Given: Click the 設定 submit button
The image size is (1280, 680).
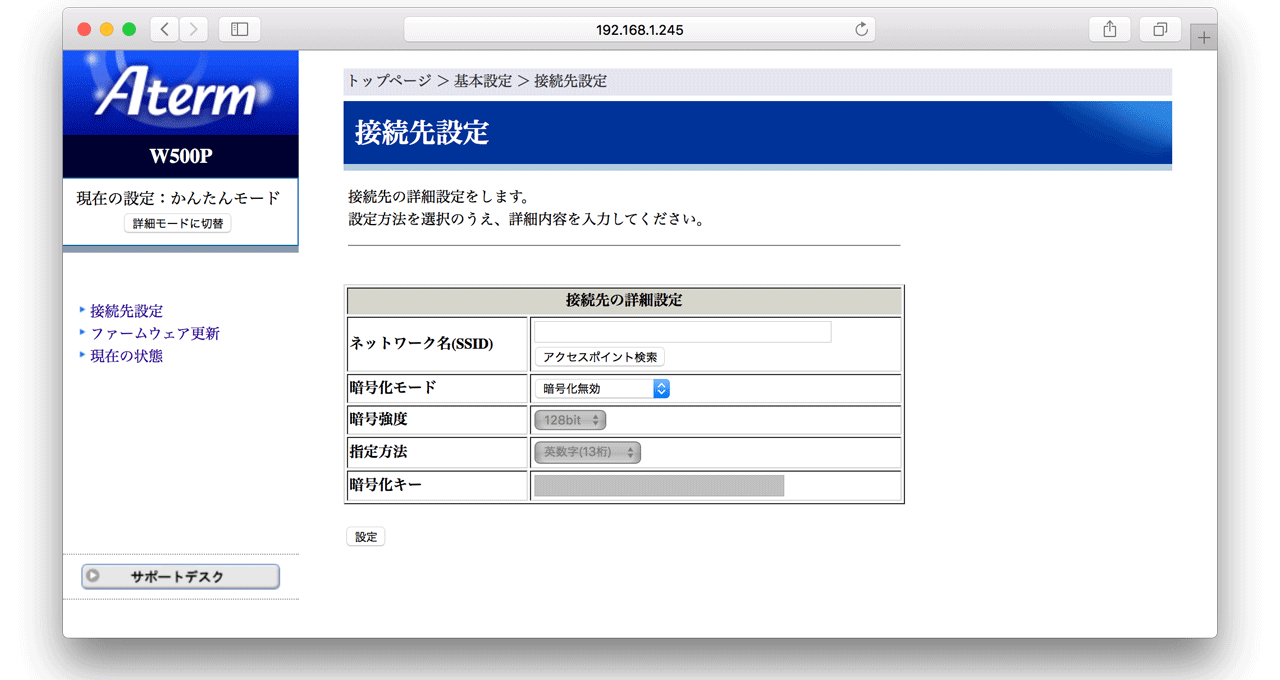Looking at the screenshot, I should 366,537.
